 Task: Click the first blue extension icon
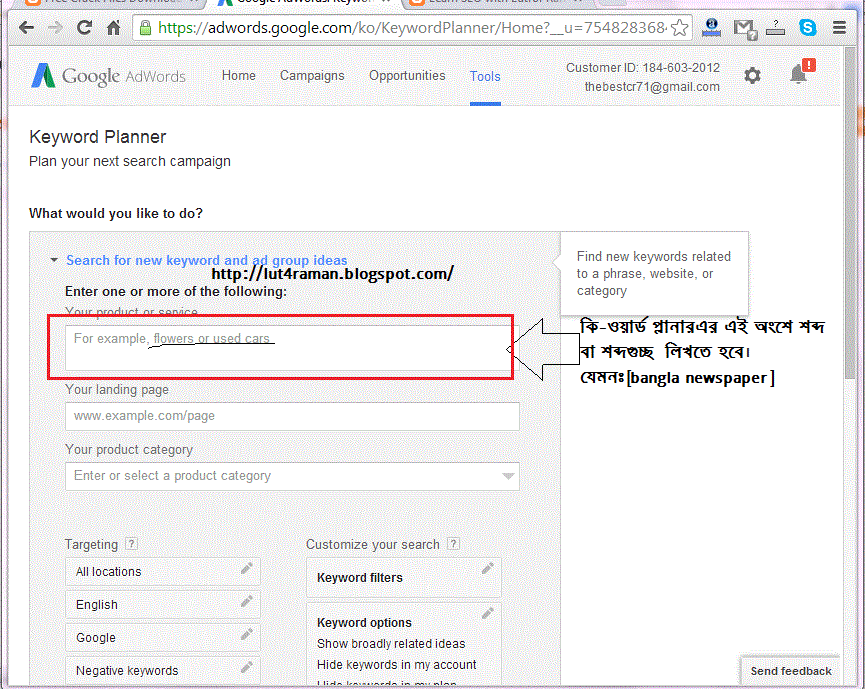click(712, 27)
